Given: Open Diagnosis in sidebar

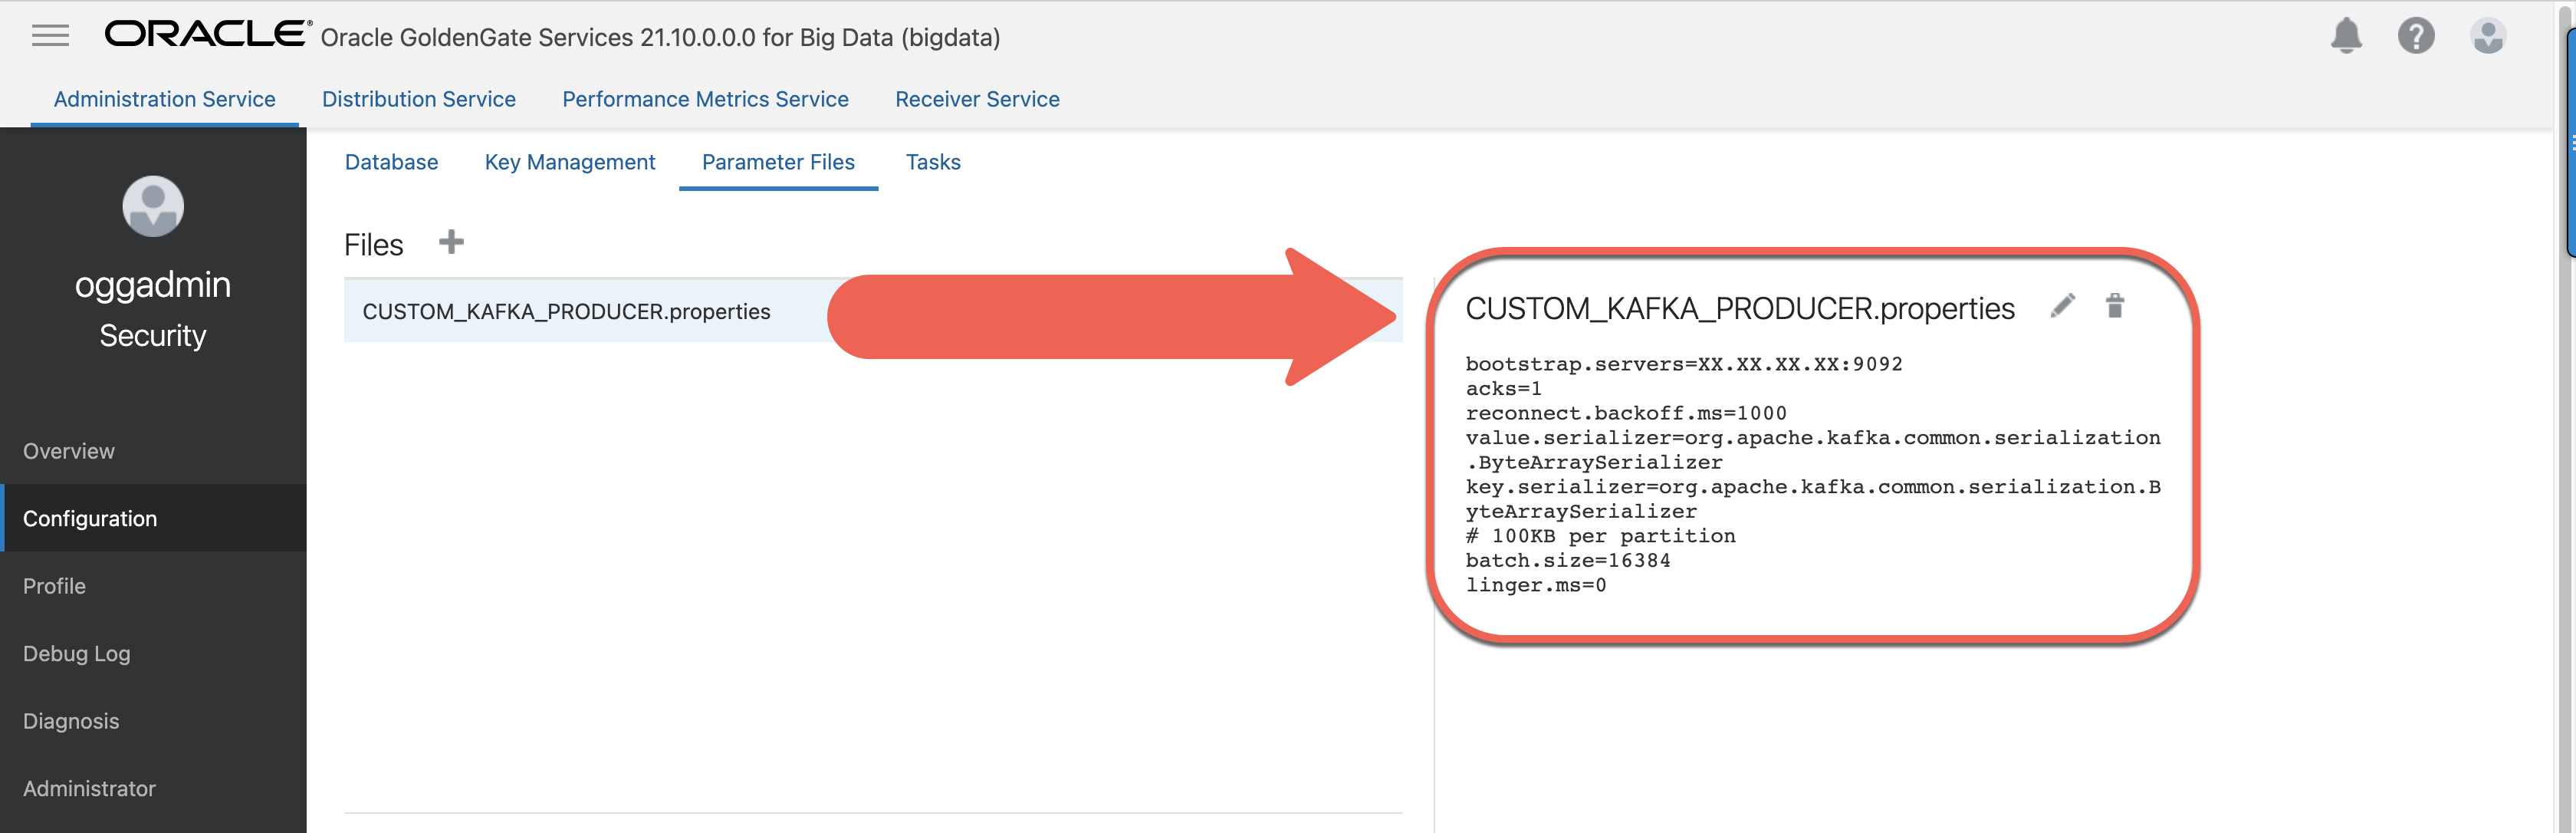Looking at the screenshot, I should (x=71, y=721).
